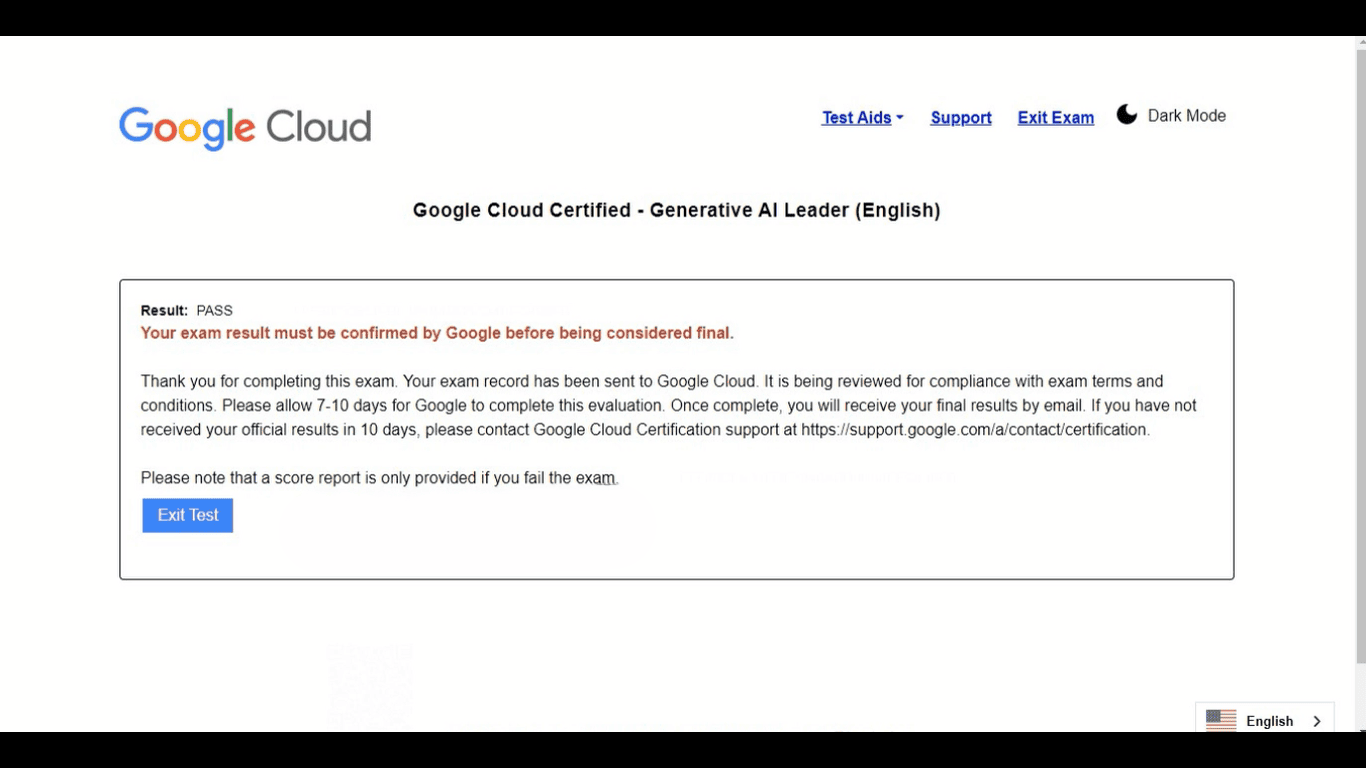1366x768 pixels.
Task: Open the Test Aids dropdown menu
Action: 856,118
